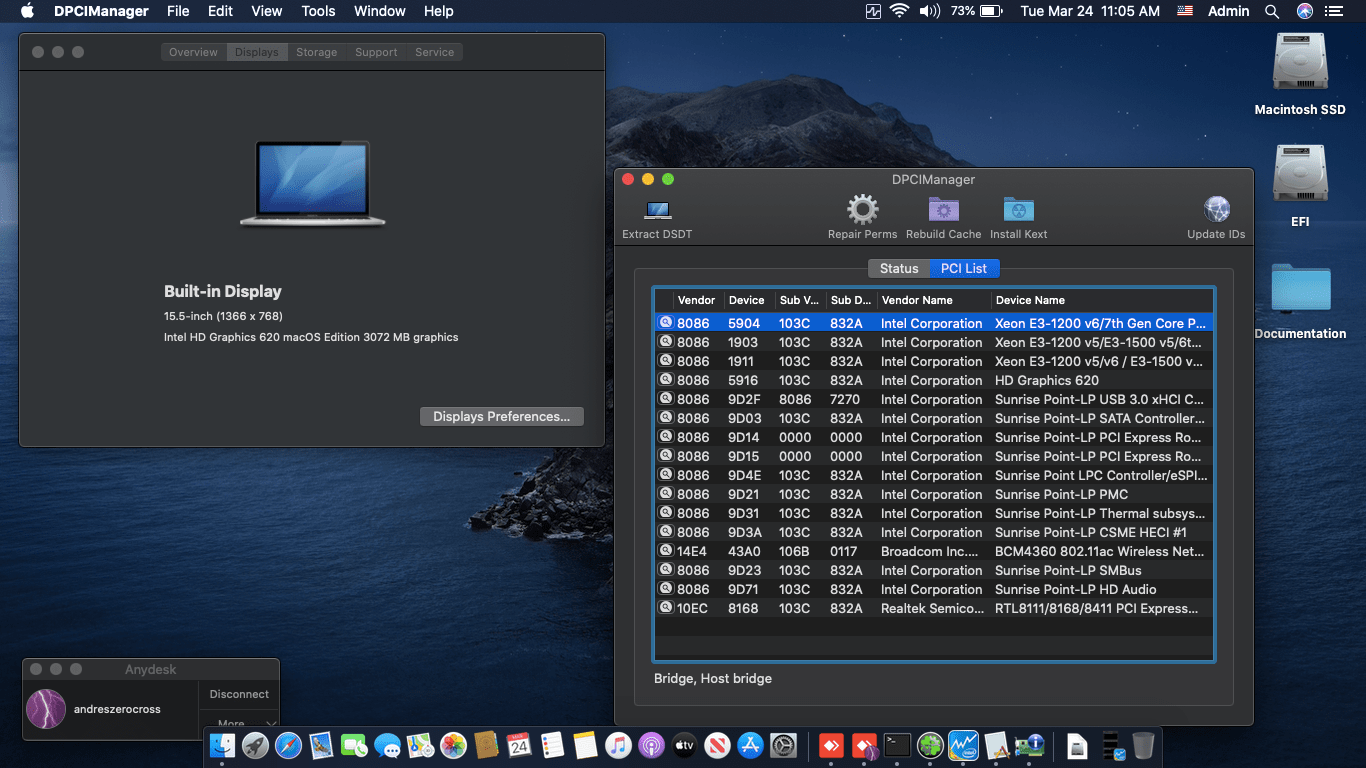Run Repair Perms gear tool

(862, 211)
